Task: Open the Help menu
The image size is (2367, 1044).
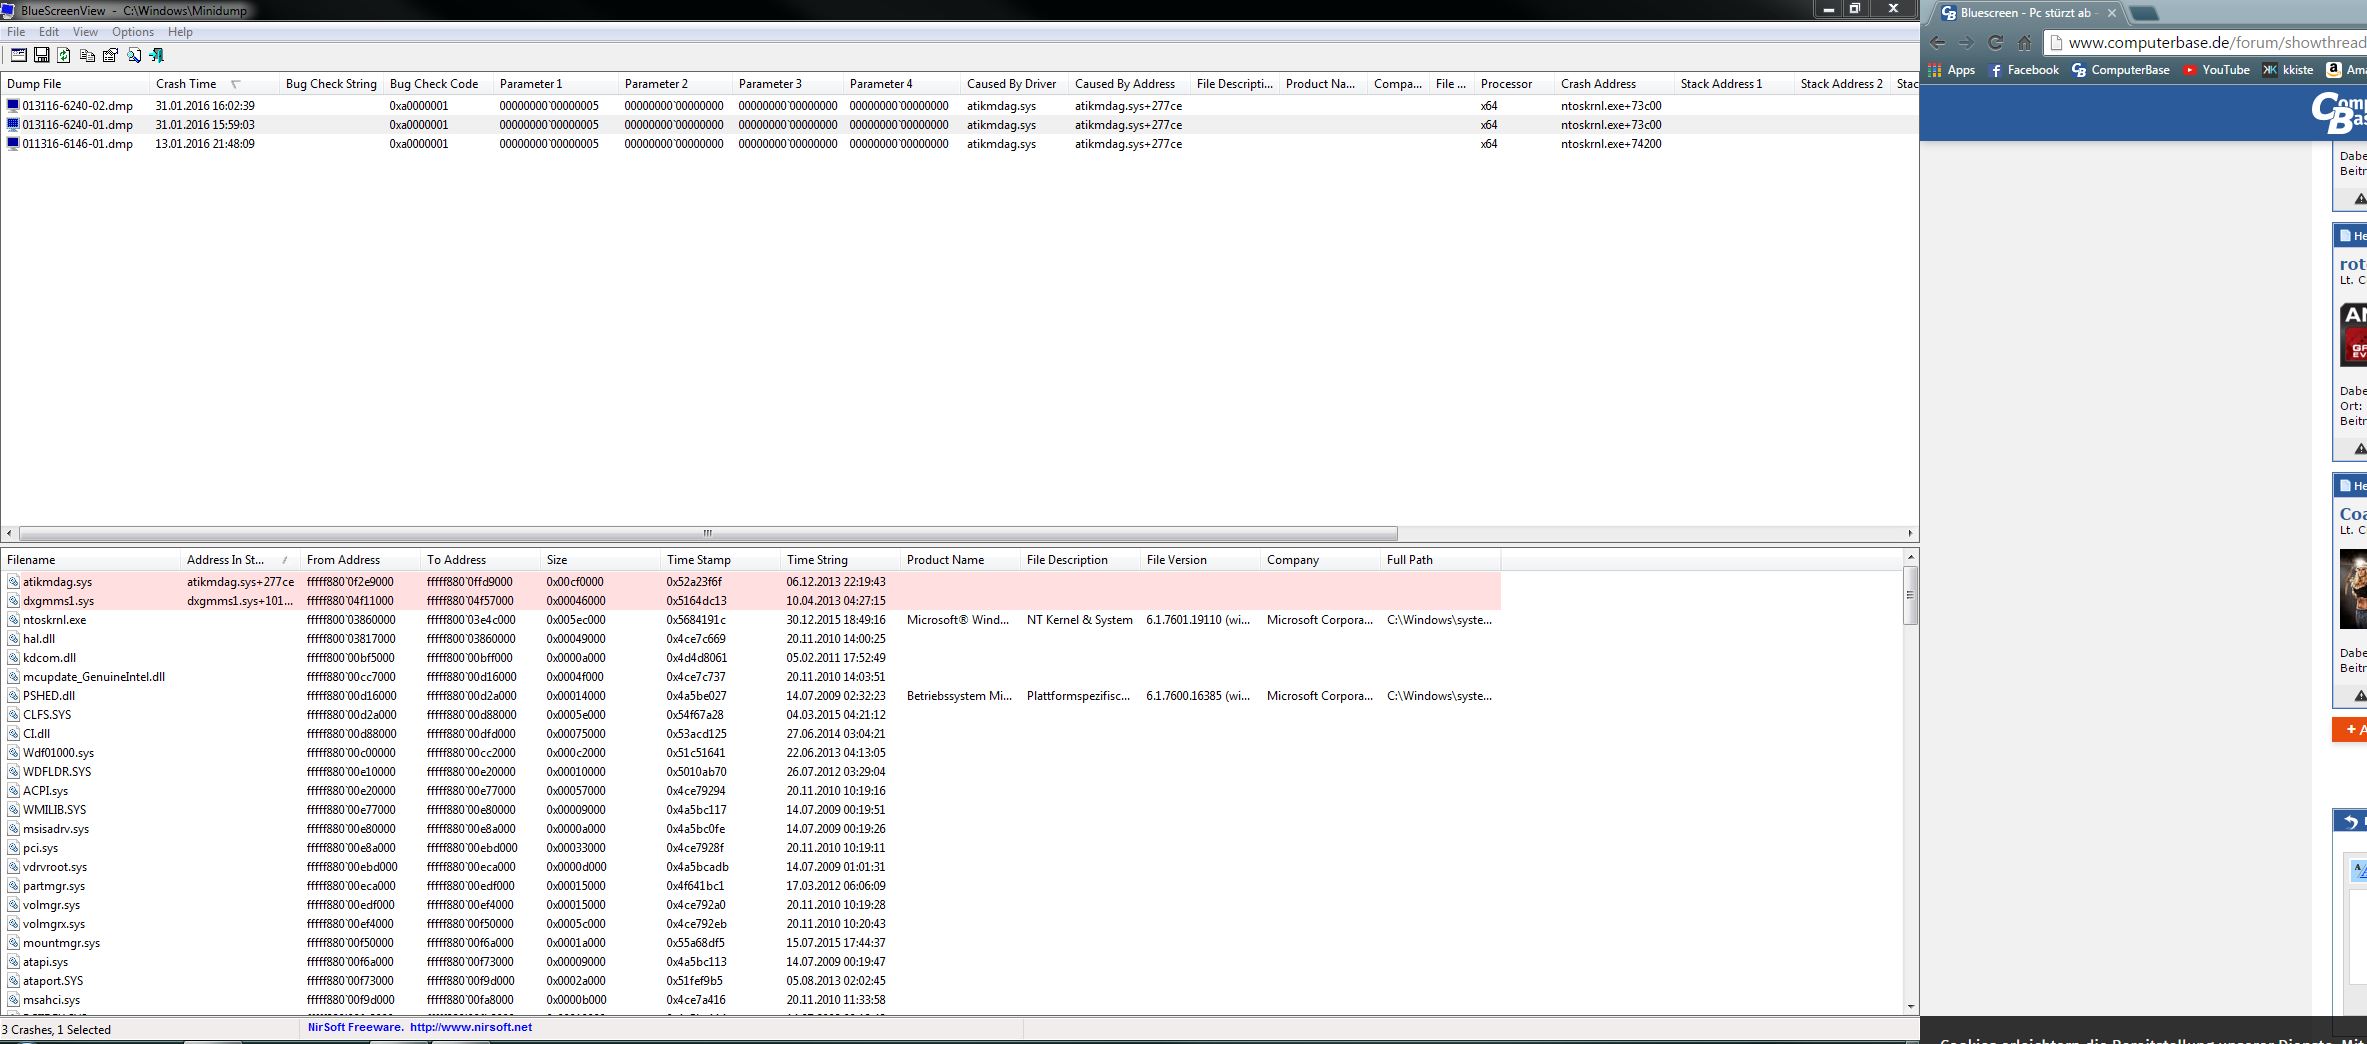Action: (x=180, y=32)
